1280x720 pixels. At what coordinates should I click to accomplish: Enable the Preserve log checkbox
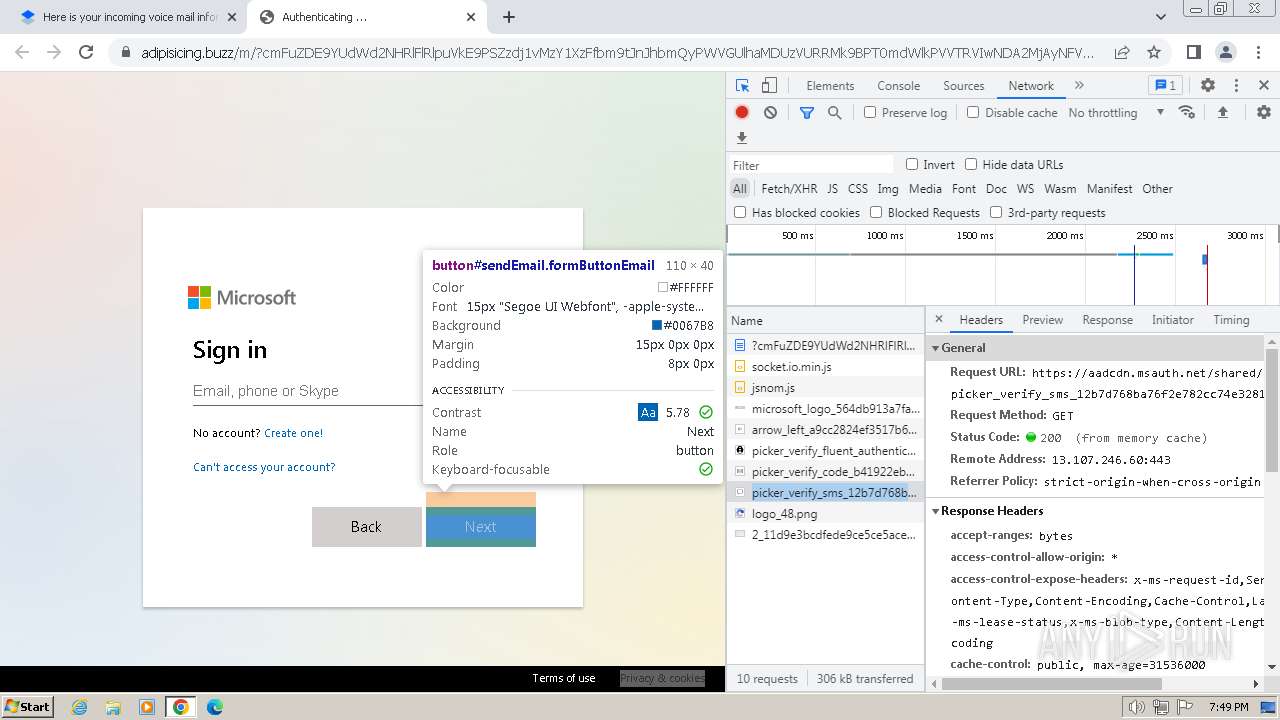(x=870, y=113)
